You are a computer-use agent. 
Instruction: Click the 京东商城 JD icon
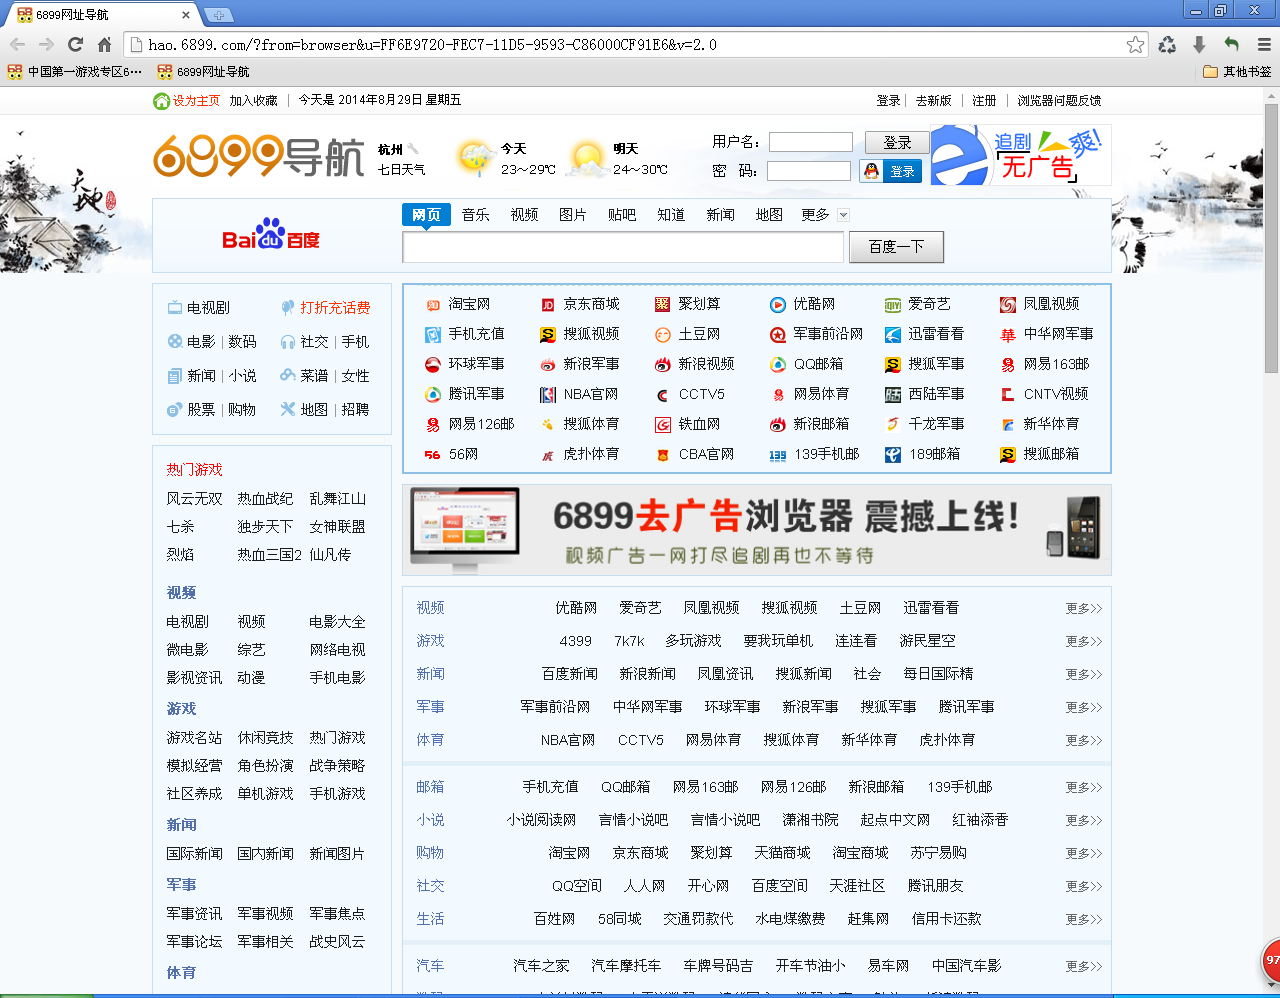(548, 305)
